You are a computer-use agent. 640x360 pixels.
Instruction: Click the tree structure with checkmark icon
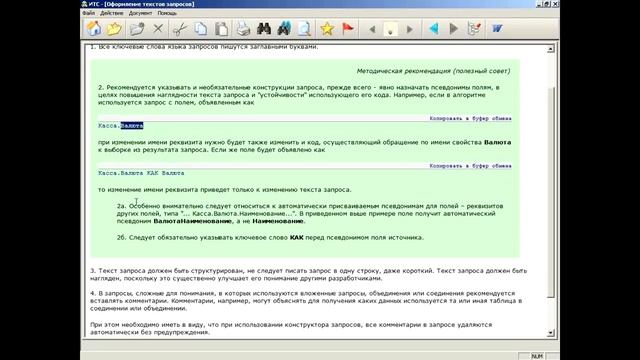click(474, 29)
